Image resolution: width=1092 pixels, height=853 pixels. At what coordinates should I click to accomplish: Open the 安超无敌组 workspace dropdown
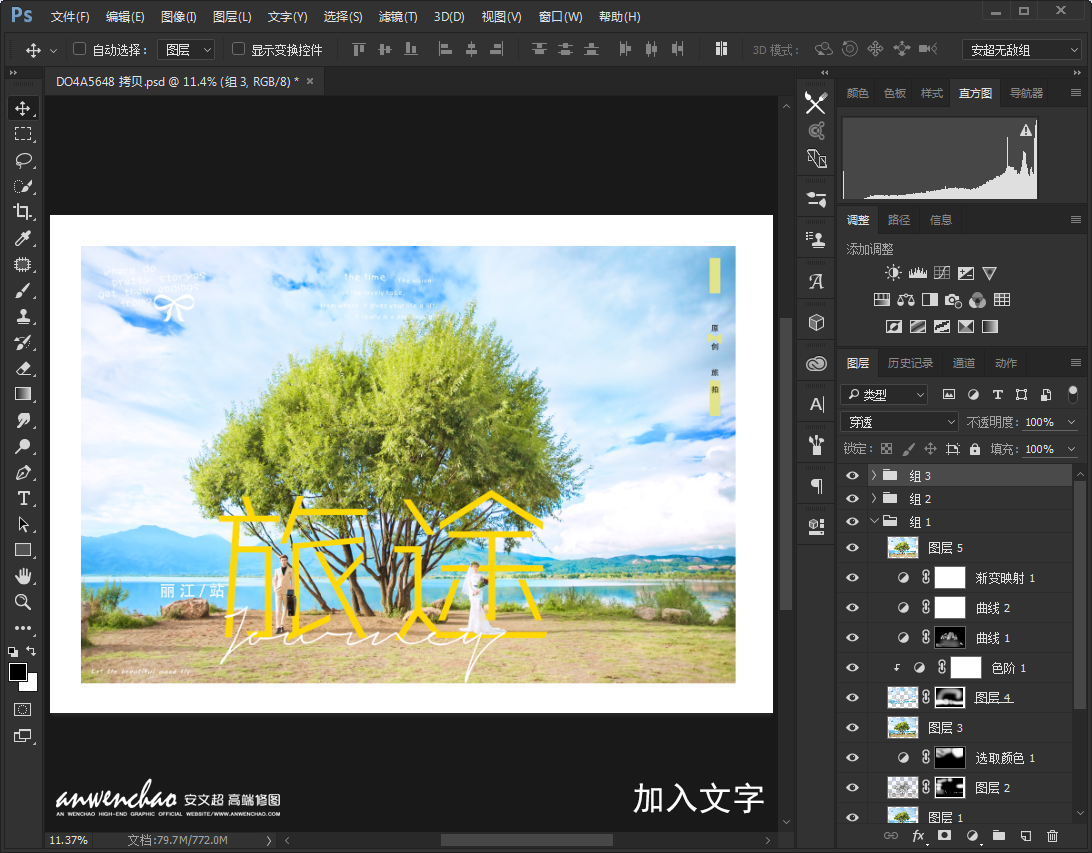tap(1021, 50)
